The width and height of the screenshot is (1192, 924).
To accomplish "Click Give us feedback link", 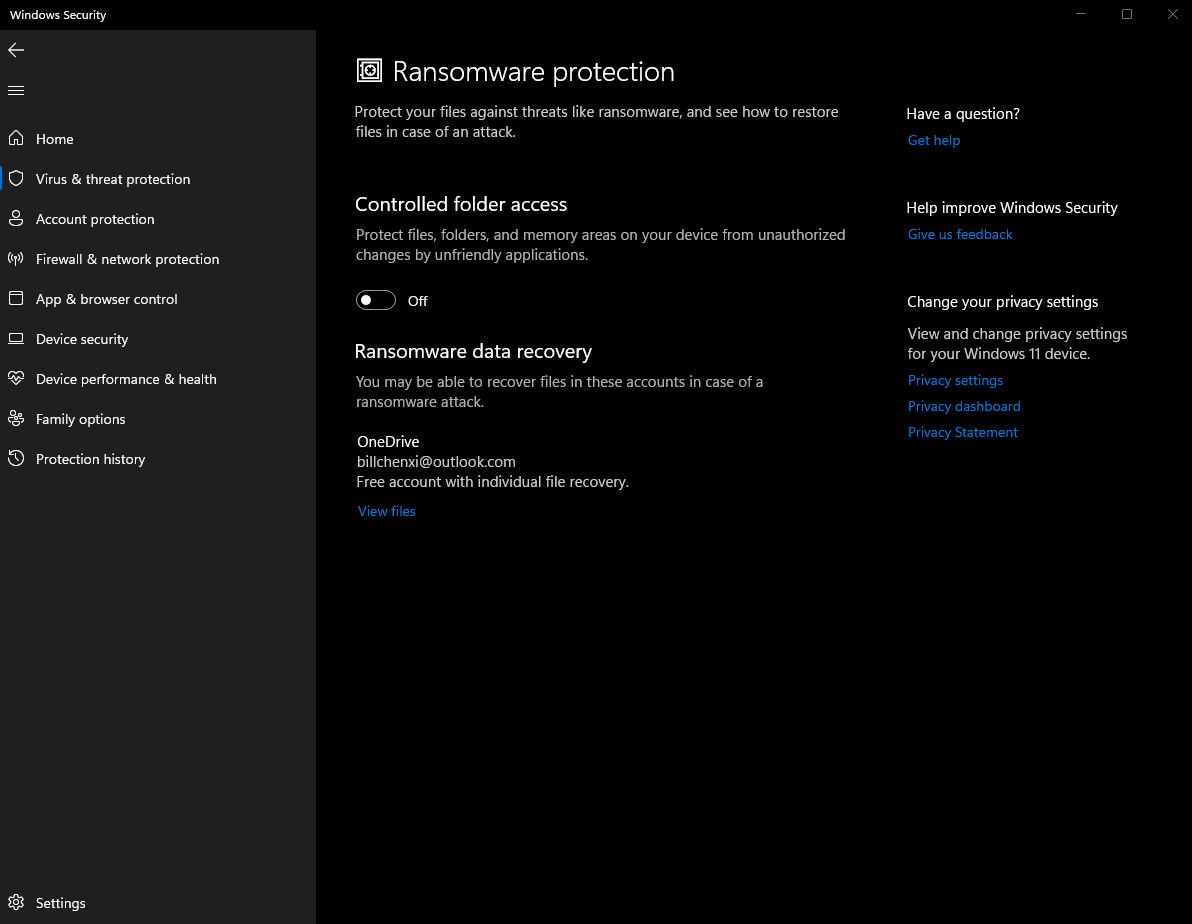I will [x=959, y=234].
